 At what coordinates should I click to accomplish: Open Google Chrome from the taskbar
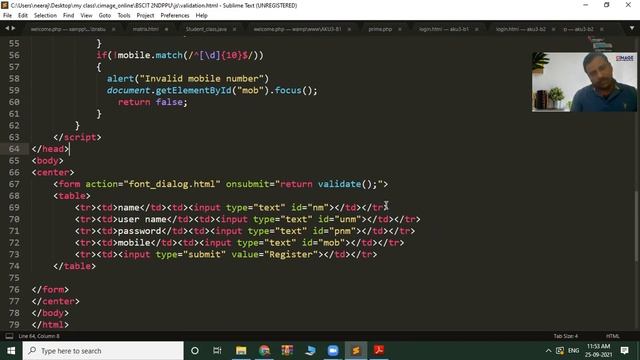coord(264,351)
